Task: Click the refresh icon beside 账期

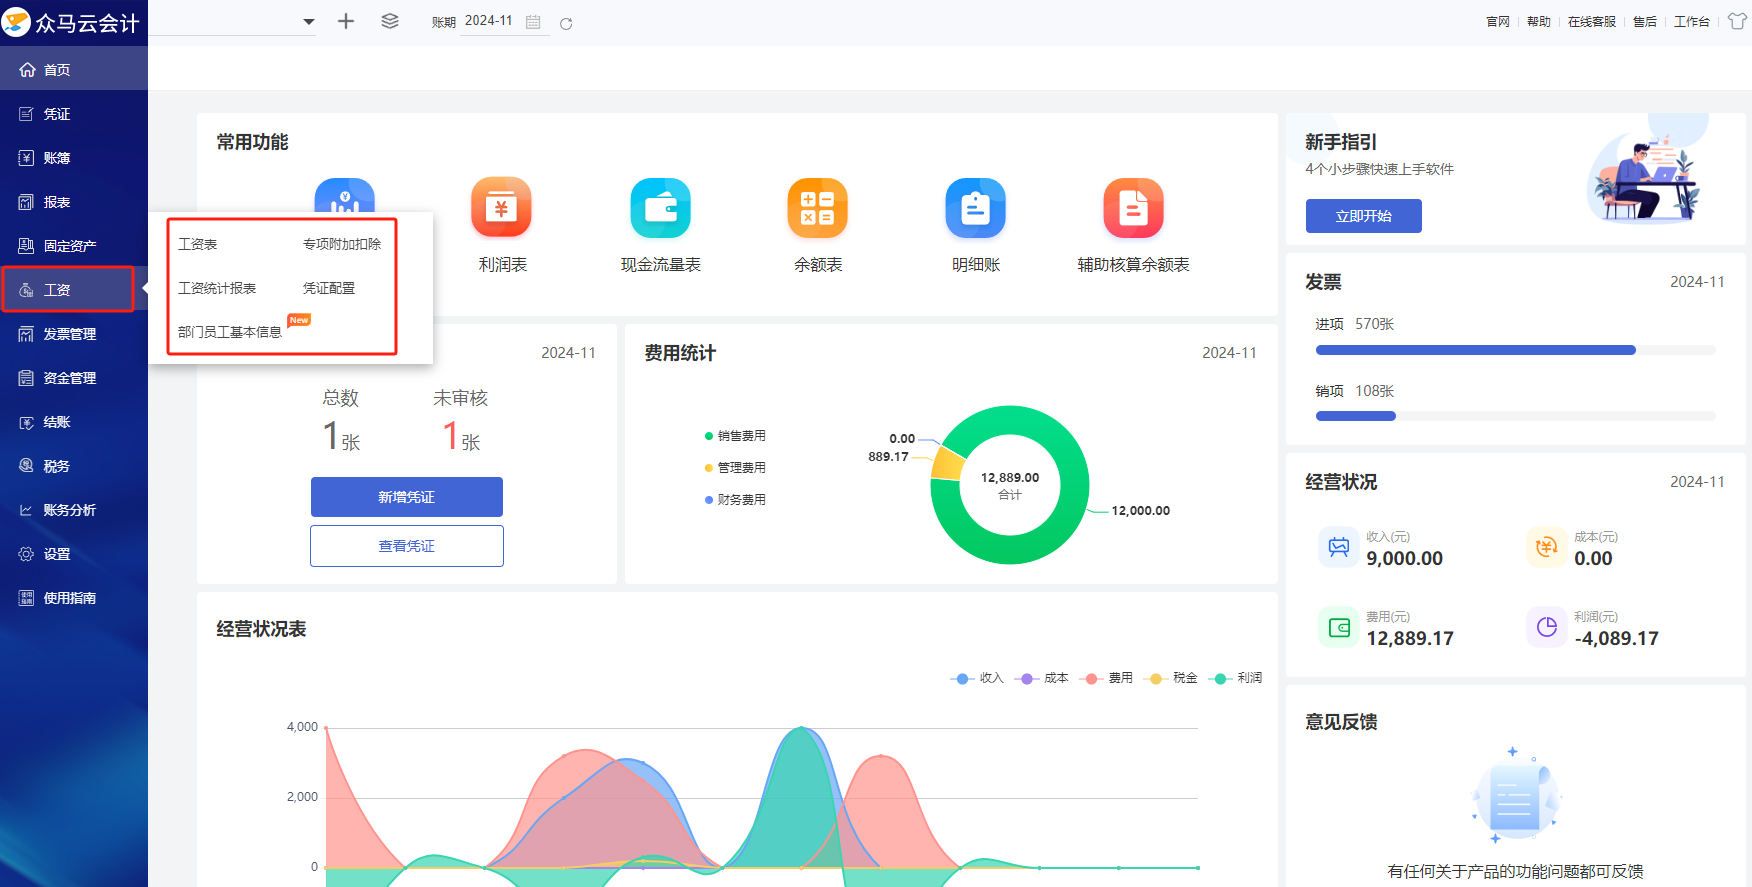Action: point(566,23)
